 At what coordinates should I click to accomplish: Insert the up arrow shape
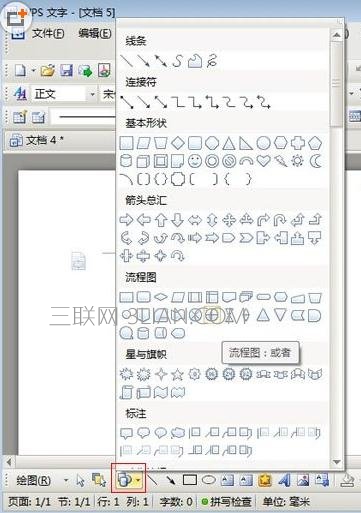[161, 220]
